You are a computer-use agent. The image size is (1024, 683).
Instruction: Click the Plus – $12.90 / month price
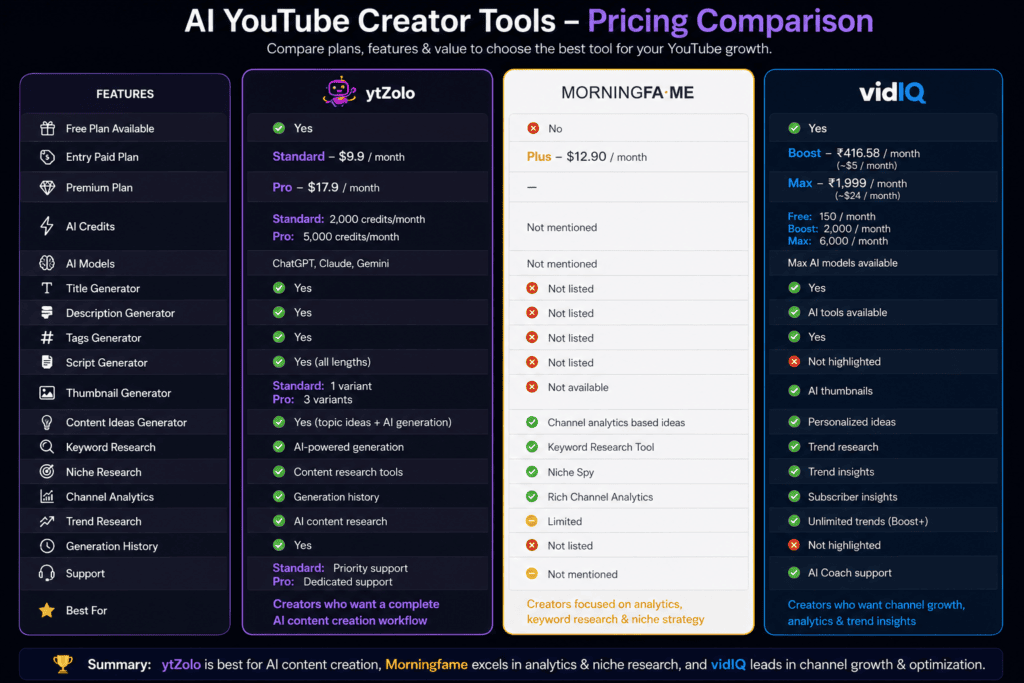coord(586,157)
